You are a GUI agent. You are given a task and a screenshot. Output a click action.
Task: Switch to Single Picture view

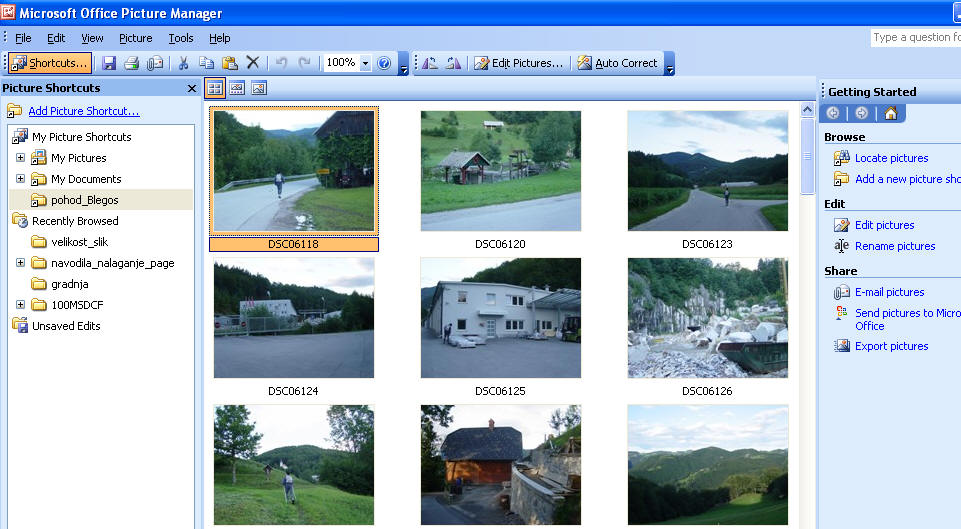coord(259,88)
